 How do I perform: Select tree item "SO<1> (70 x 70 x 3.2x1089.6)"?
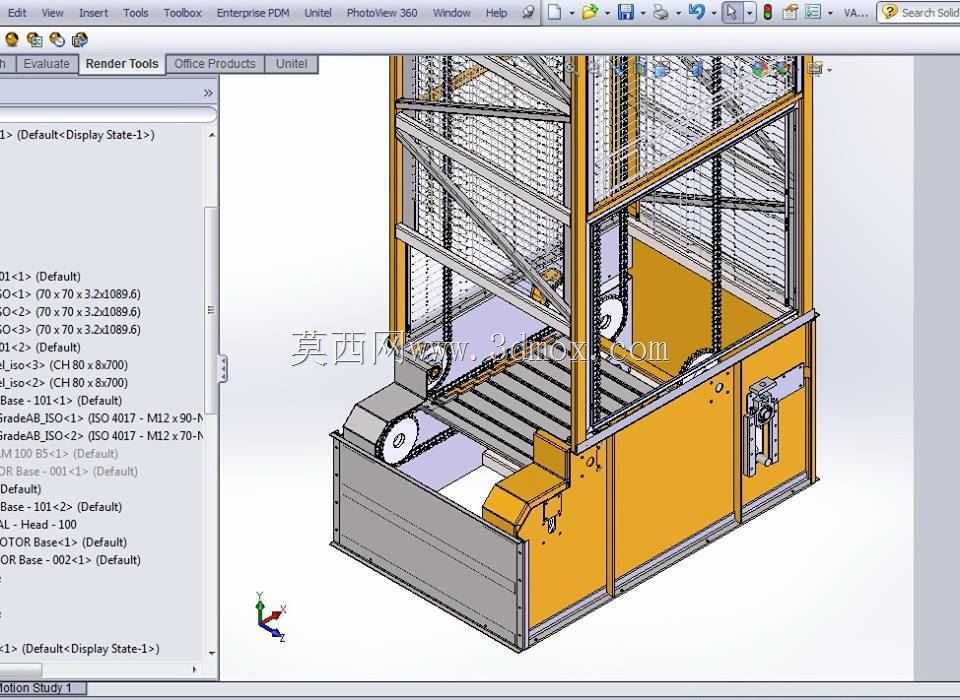70,294
